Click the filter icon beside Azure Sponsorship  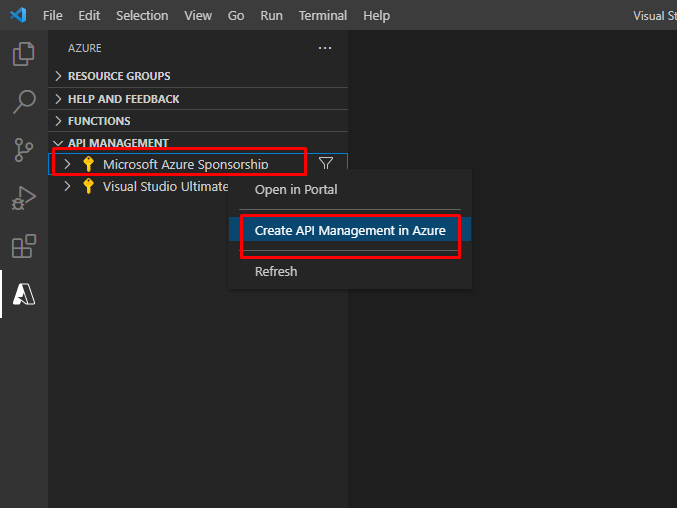tap(326, 163)
